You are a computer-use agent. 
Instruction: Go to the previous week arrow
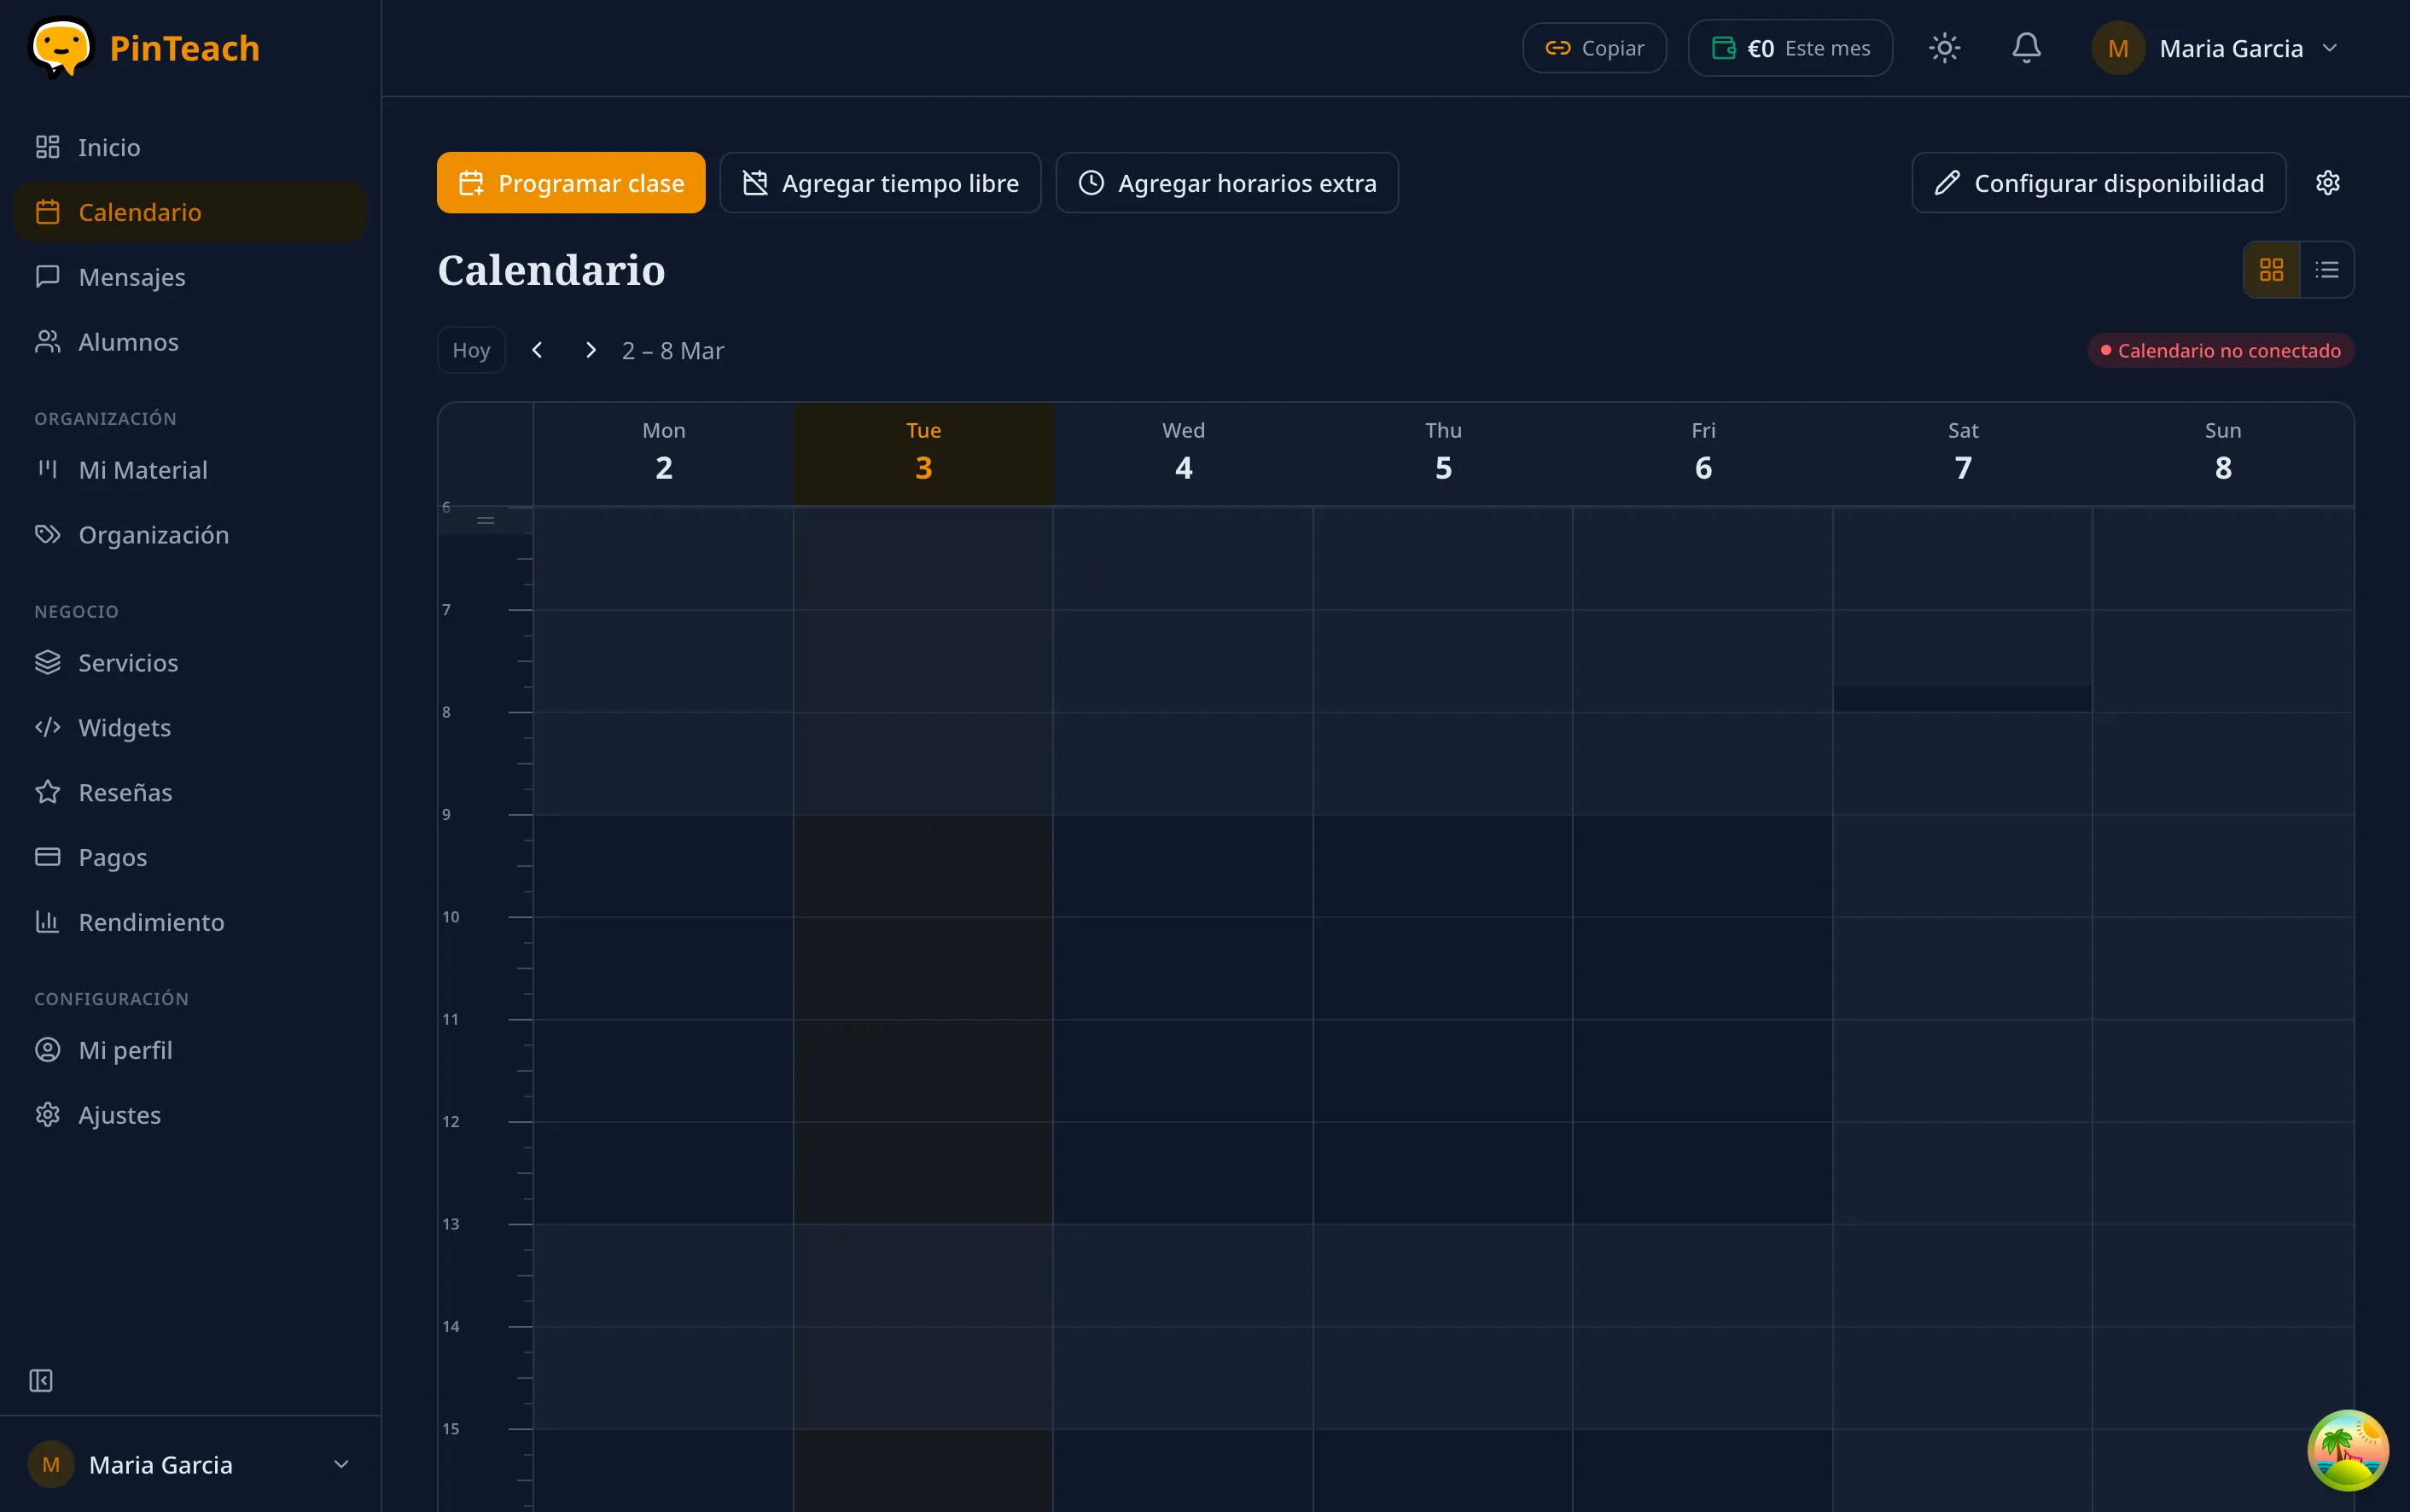pos(538,349)
